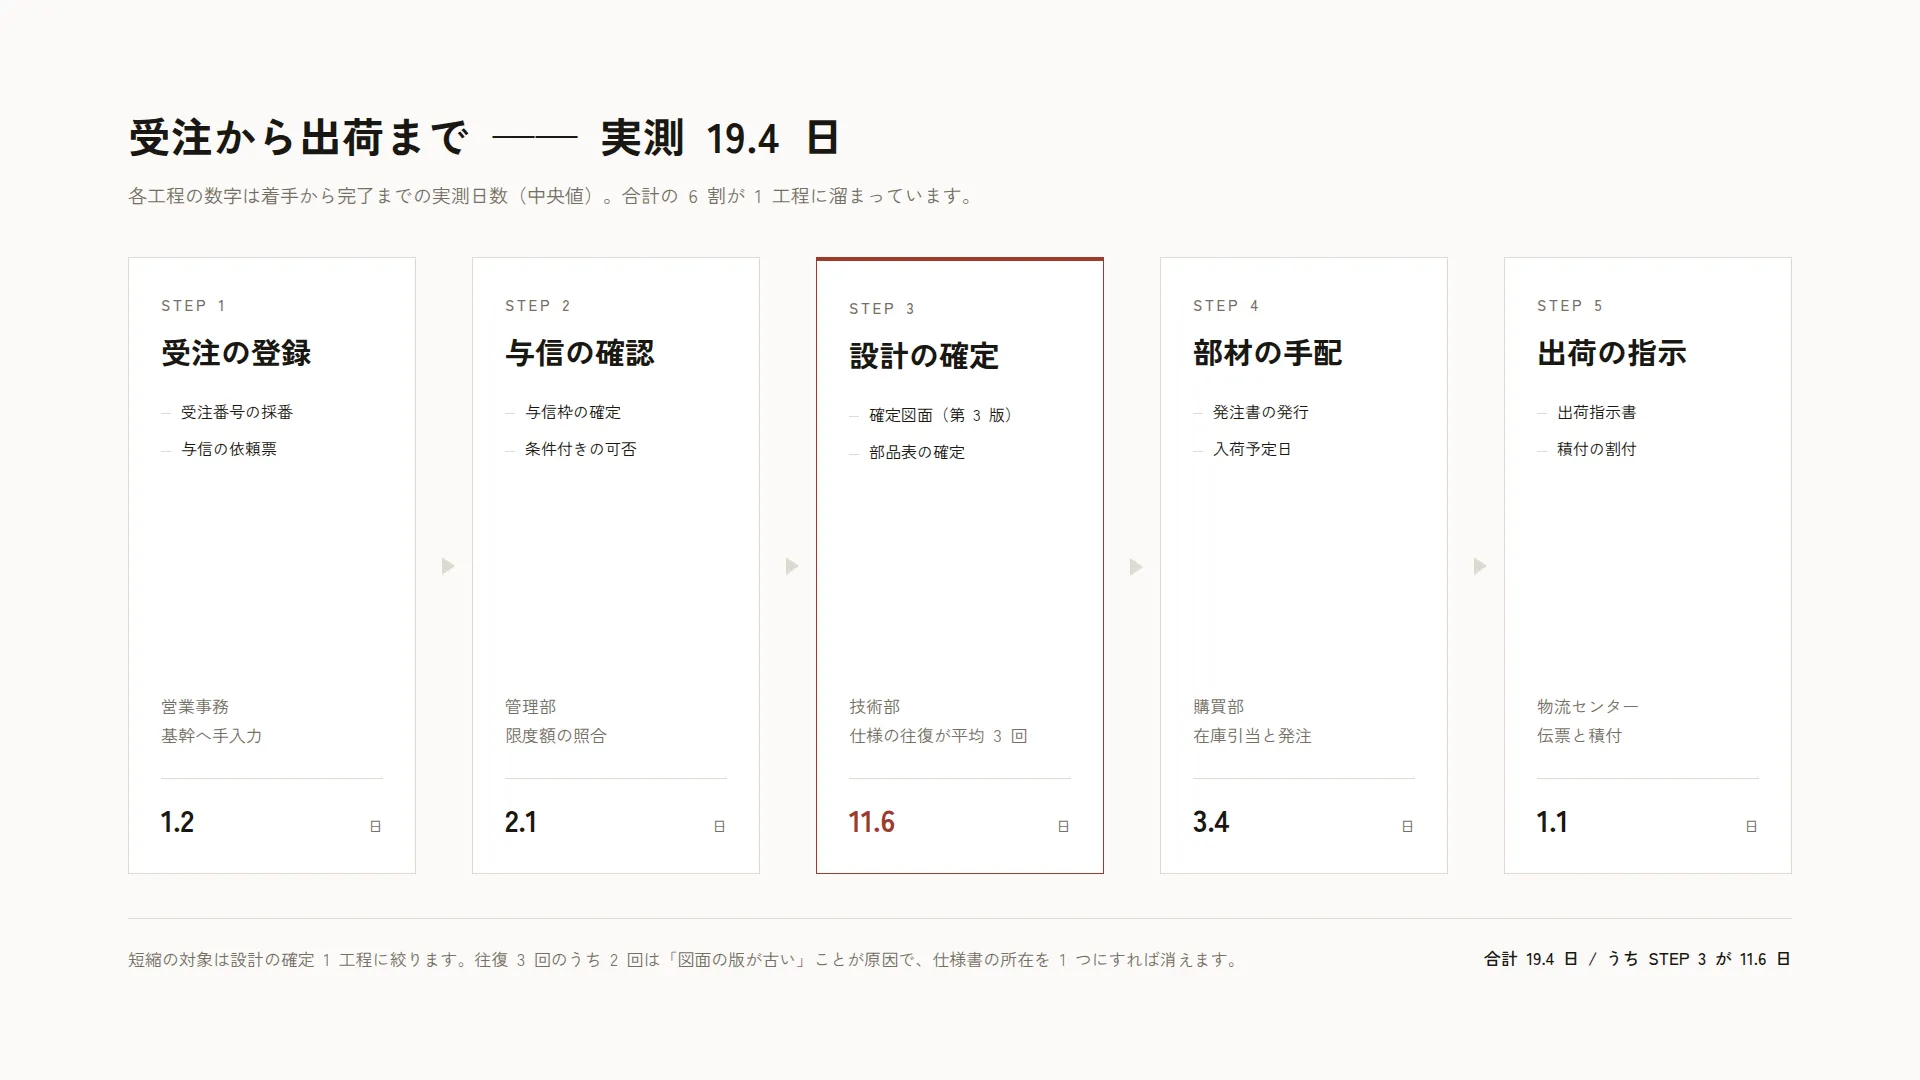Click the arrow between STEP 4 and STEP 5
Viewport: 1920px width, 1080px height.
(x=1480, y=566)
